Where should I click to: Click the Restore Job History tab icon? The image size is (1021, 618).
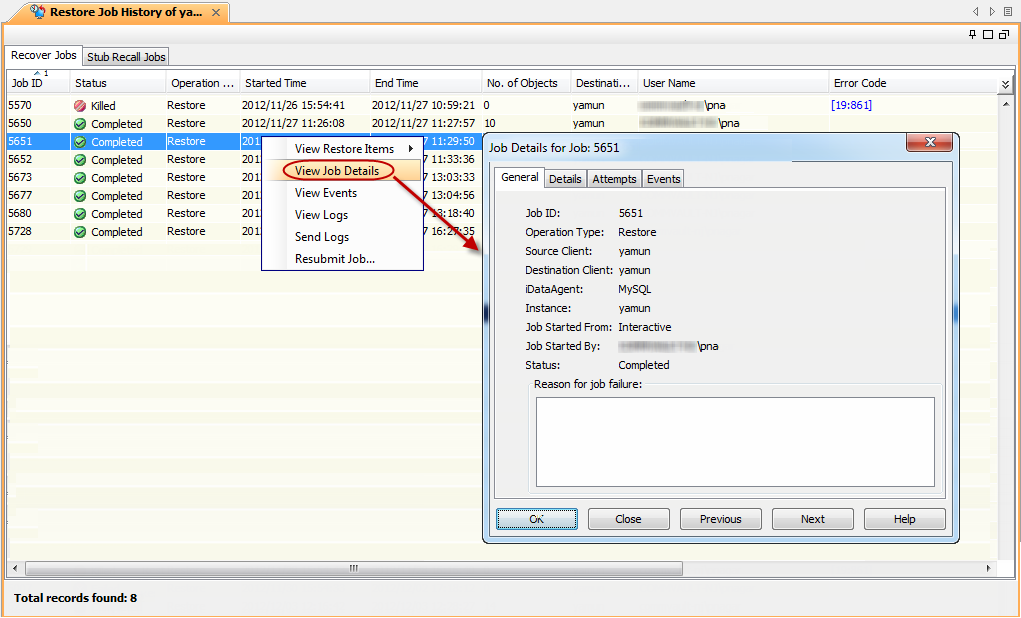point(38,13)
